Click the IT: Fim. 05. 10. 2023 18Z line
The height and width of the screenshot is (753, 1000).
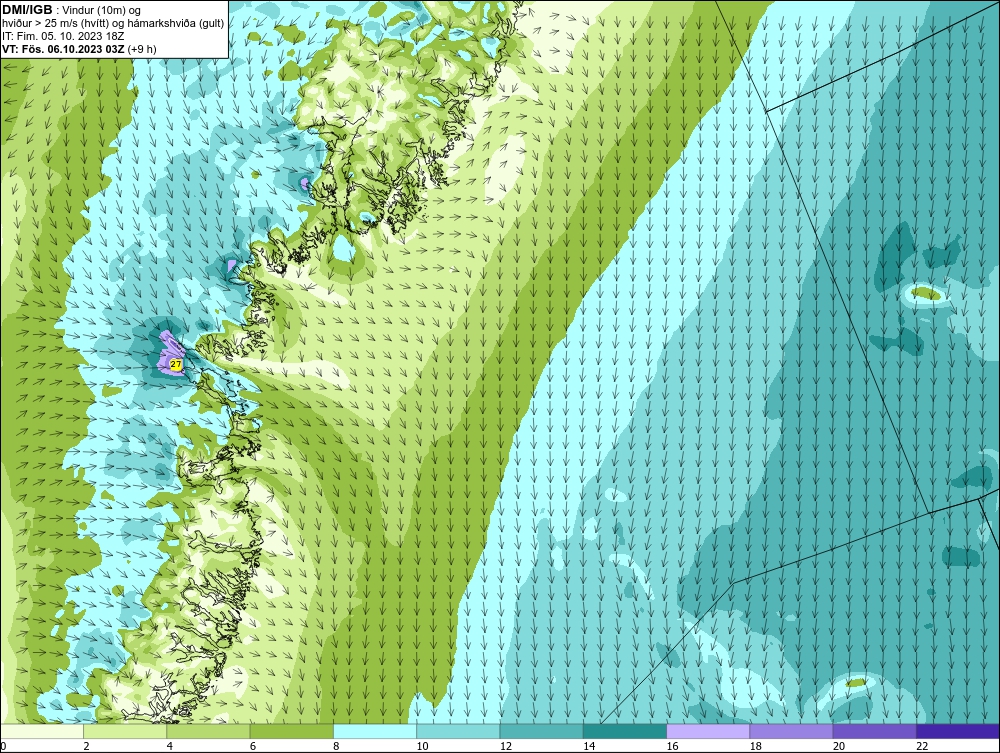click(x=63, y=36)
